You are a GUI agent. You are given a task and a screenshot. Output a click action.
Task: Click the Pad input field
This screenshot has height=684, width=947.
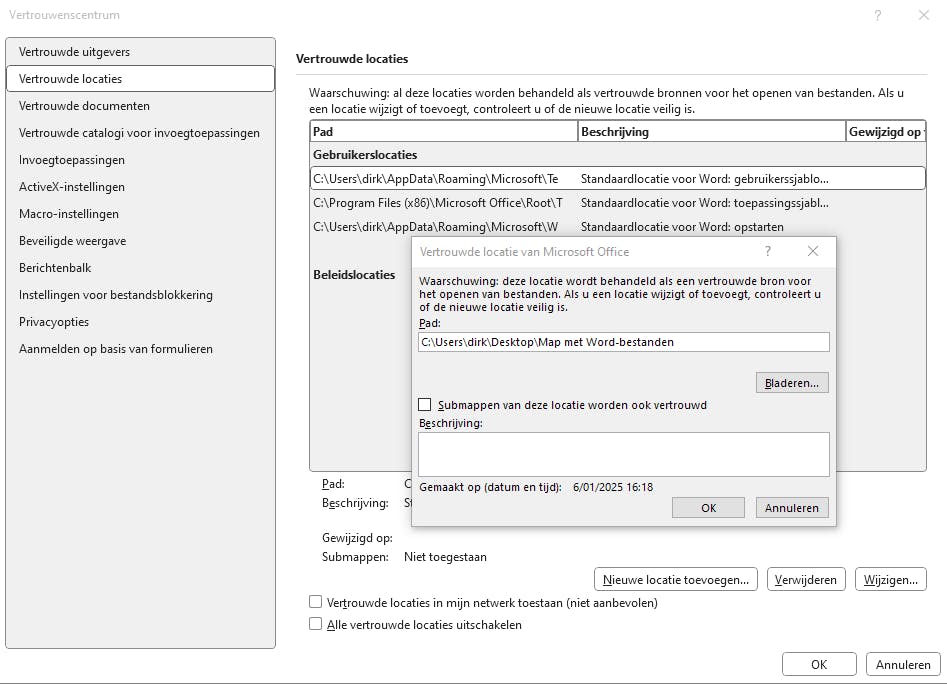[623, 342]
